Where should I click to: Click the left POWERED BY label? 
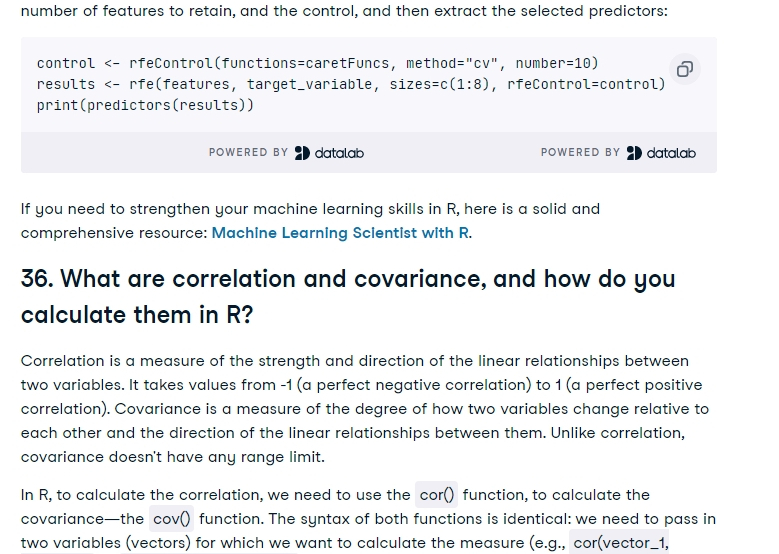248,153
